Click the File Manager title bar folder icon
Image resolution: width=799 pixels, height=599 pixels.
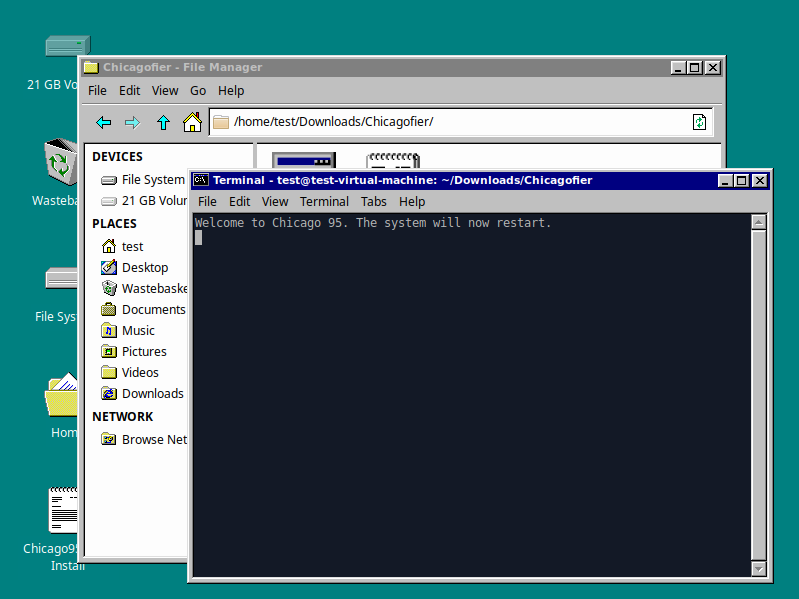coord(91,67)
